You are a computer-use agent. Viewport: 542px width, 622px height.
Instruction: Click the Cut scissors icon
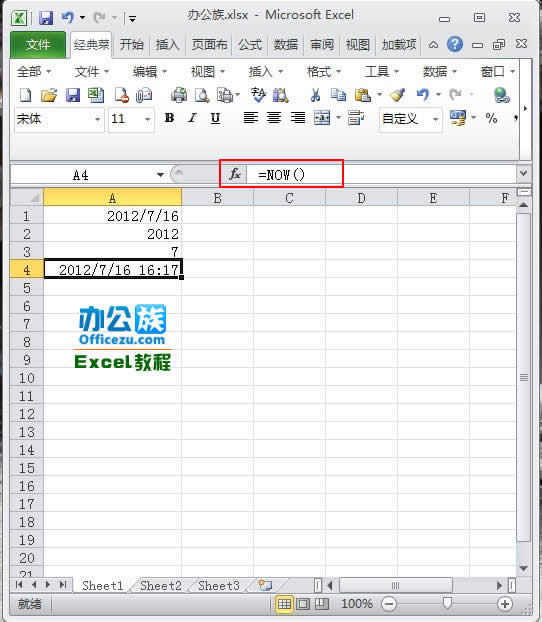315,95
